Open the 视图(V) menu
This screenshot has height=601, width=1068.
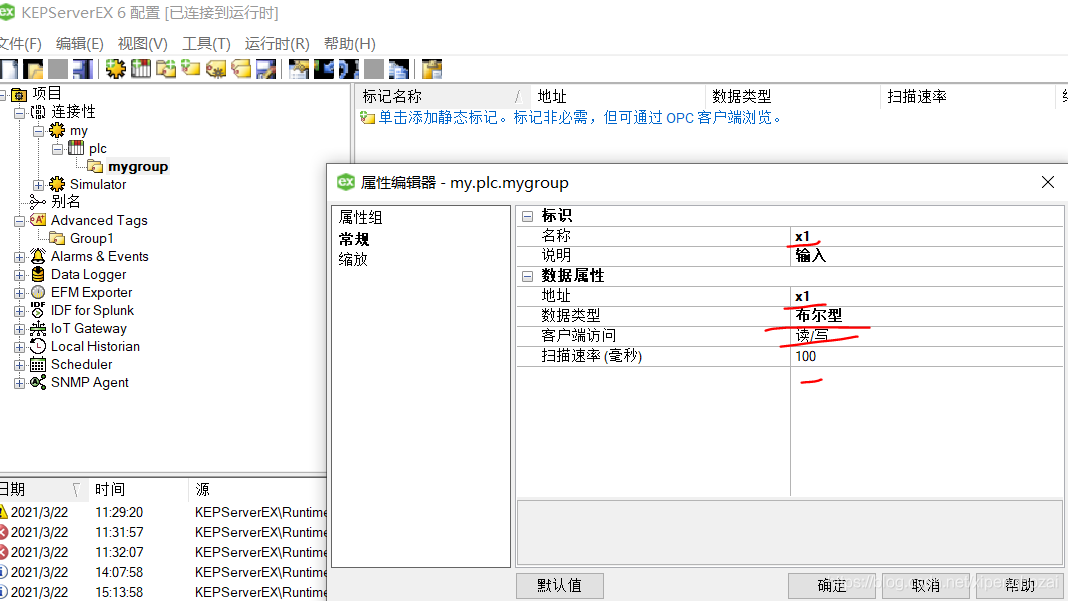tap(142, 44)
